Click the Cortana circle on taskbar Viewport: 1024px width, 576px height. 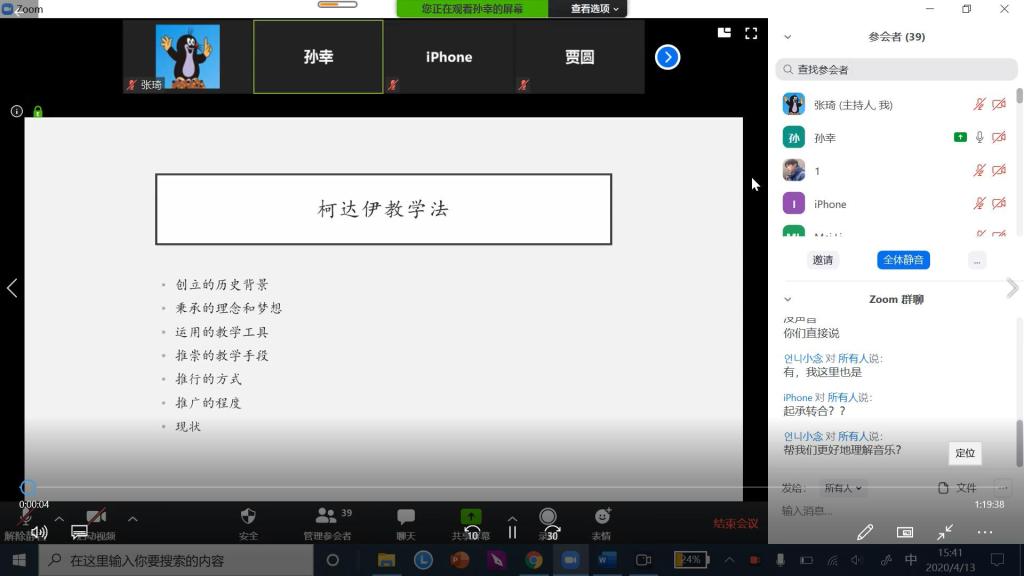(332, 560)
